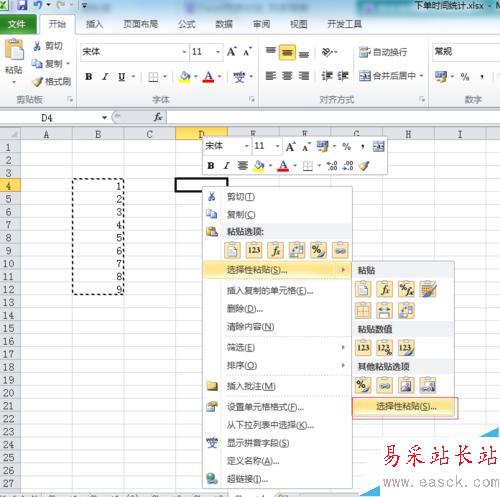Toggle underline in the ribbon font group

tap(121, 77)
